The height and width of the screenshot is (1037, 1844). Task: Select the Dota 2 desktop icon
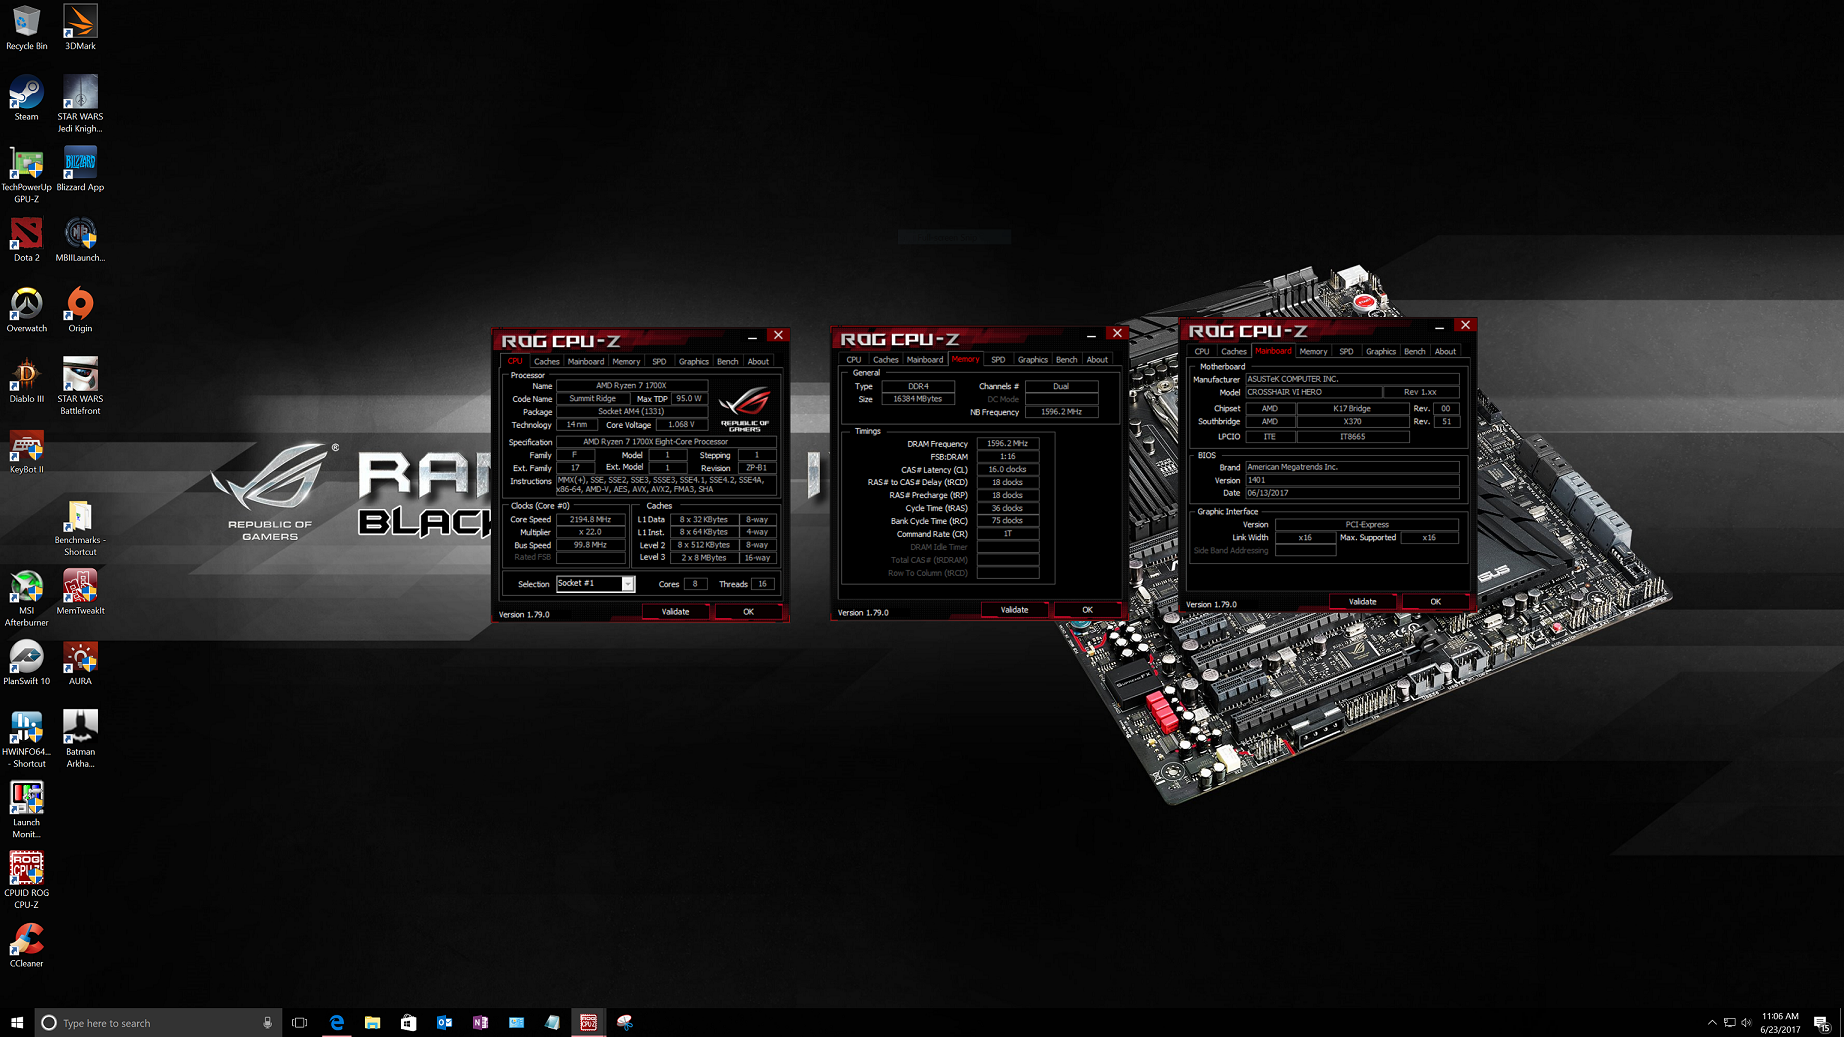pos(26,239)
